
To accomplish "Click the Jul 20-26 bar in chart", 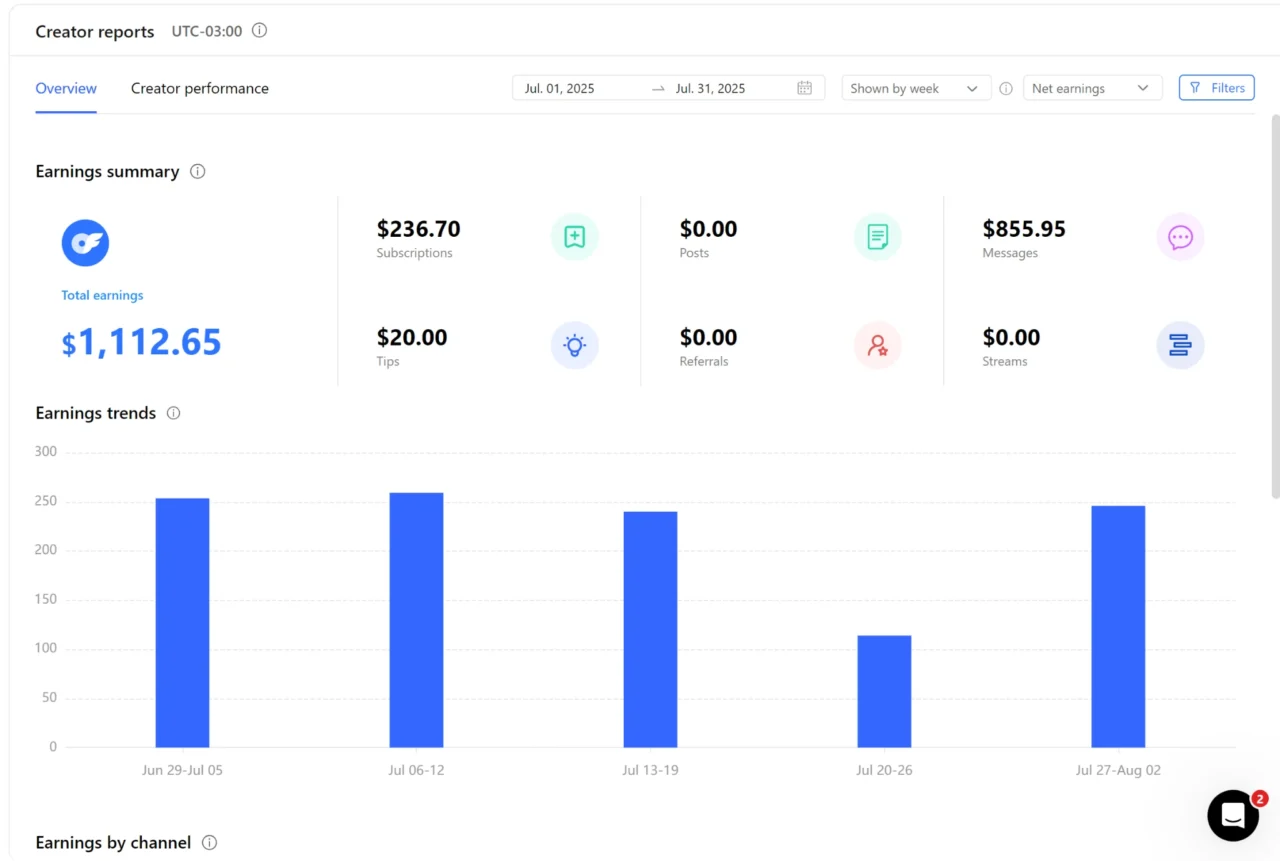I will pyautogui.click(x=884, y=691).
